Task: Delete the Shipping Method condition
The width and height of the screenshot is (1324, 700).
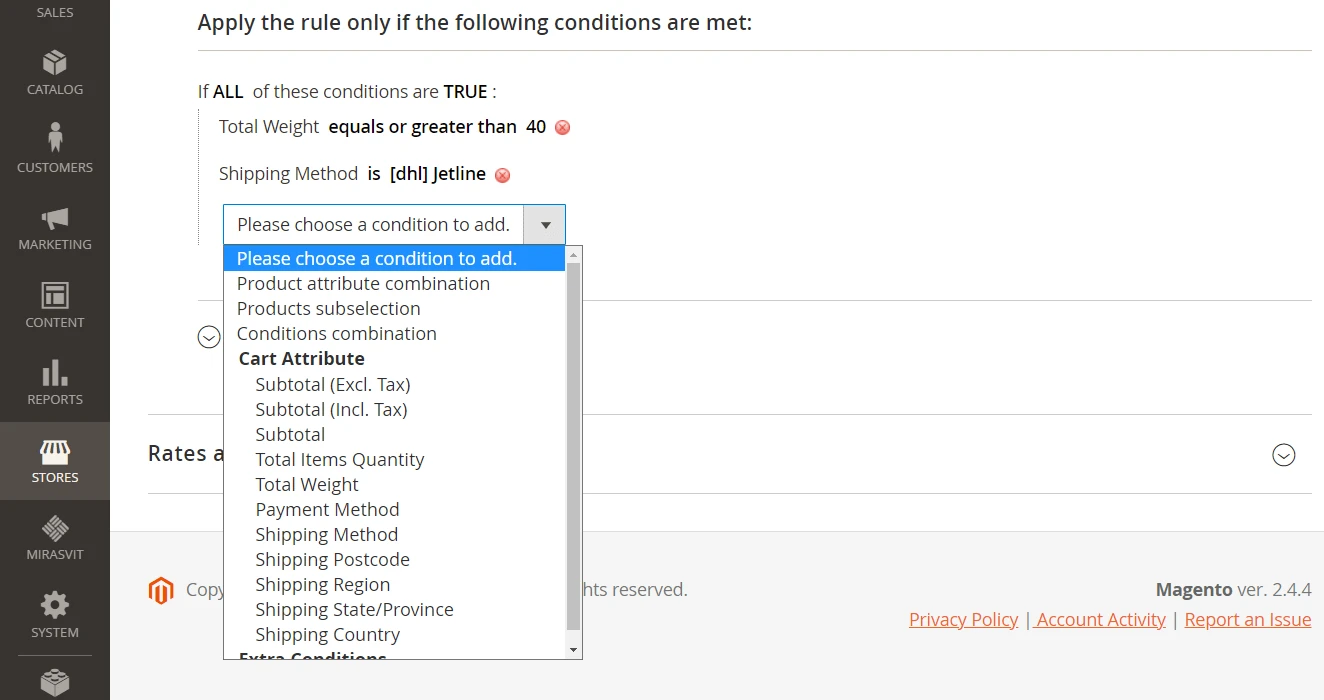Action: (503, 175)
